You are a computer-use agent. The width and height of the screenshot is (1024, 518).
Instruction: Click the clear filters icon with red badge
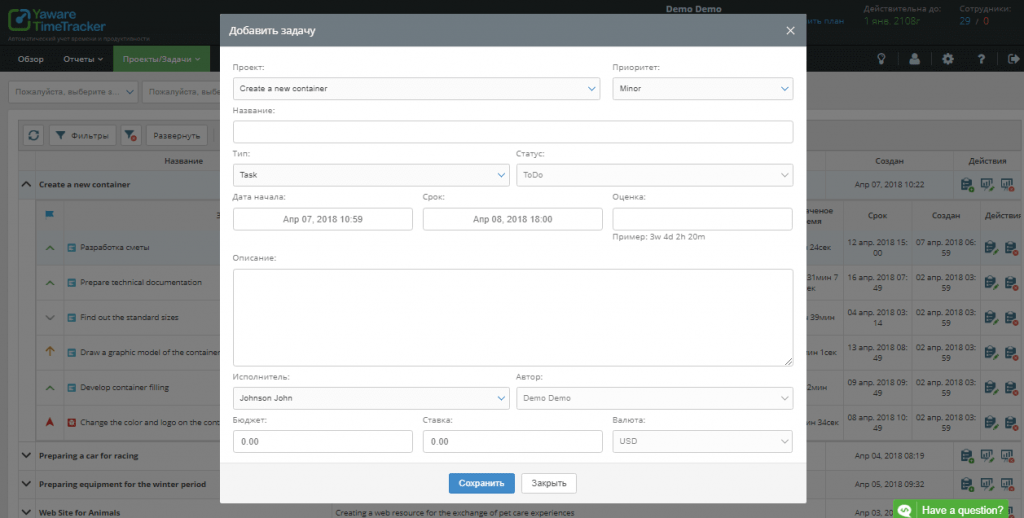(x=131, y=135)
